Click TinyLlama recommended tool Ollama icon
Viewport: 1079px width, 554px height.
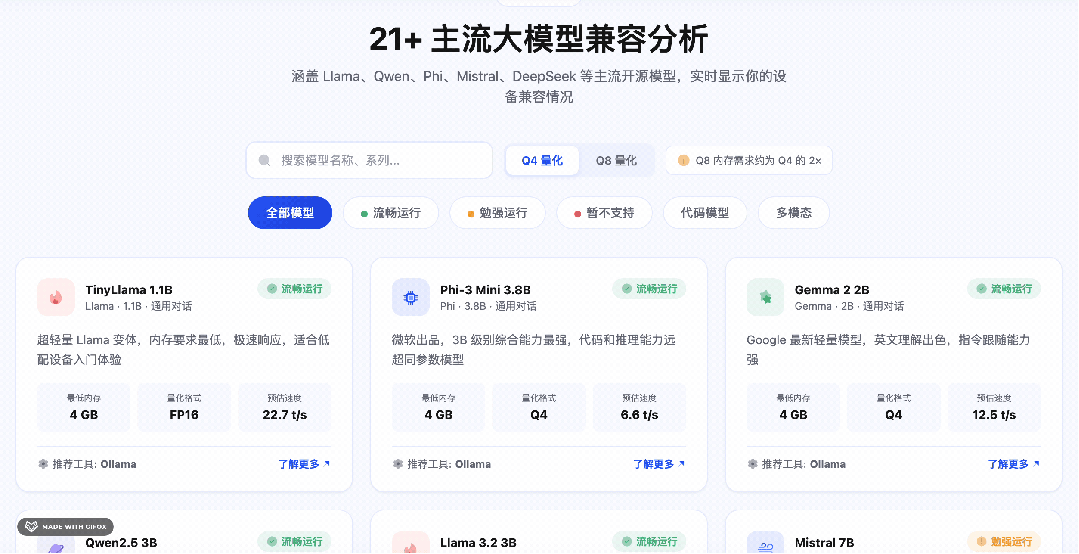pos(43,464)
